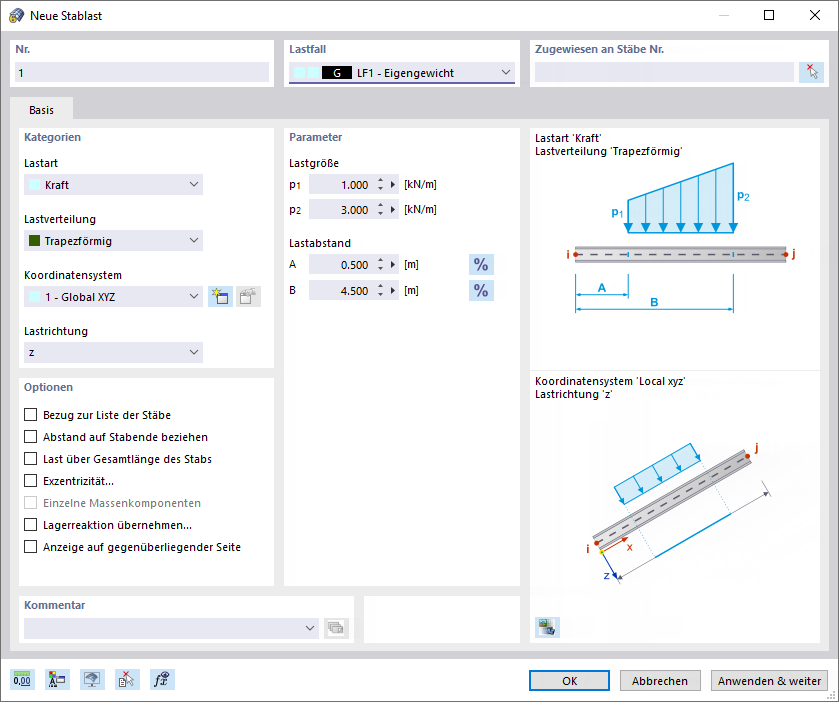The width and height of the screenshot is (839, 702).
Task: Confirm the load with the OK button
Action: [568, 679]
